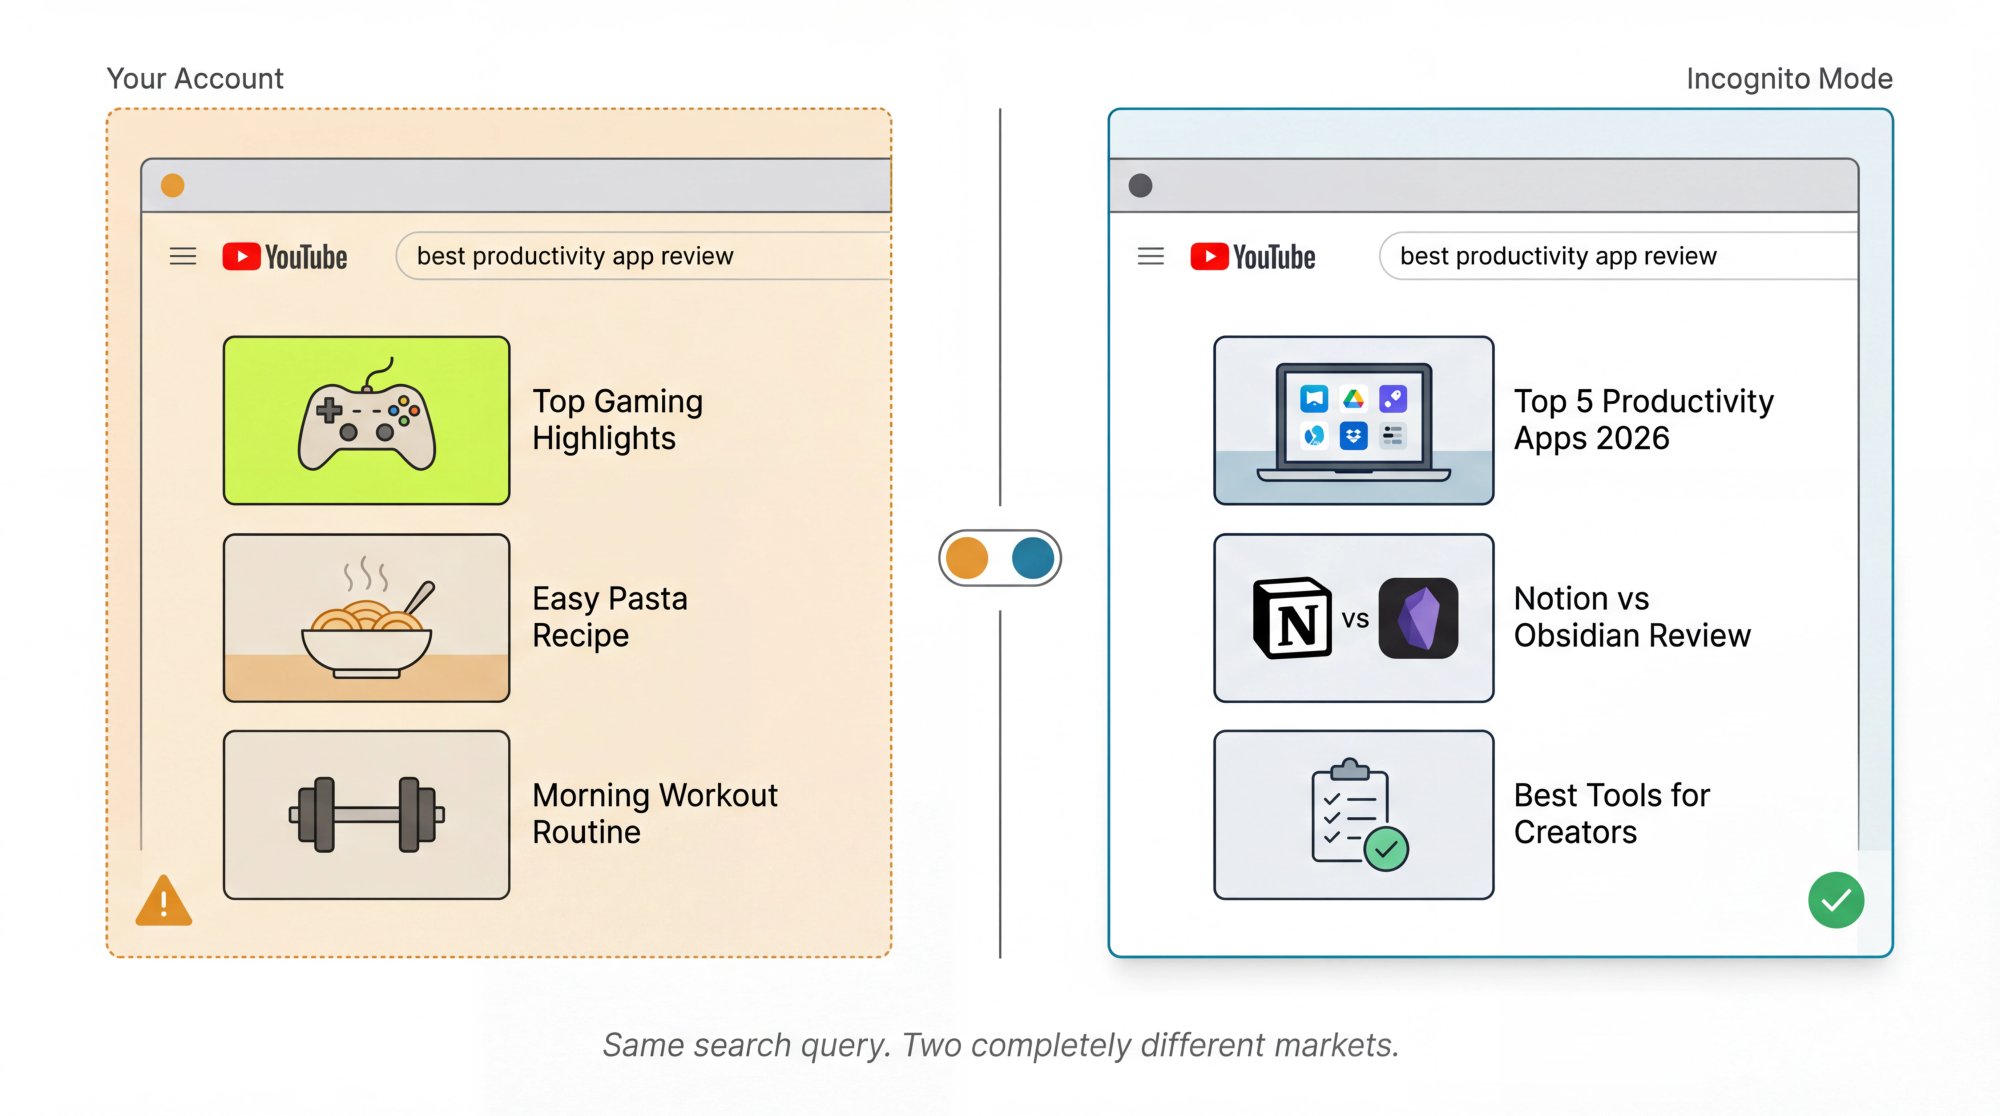Image resolution: width=2000 pixels, height=1116 pixels.
Task: Click Morning Workout Routine title
Action: 654,813
